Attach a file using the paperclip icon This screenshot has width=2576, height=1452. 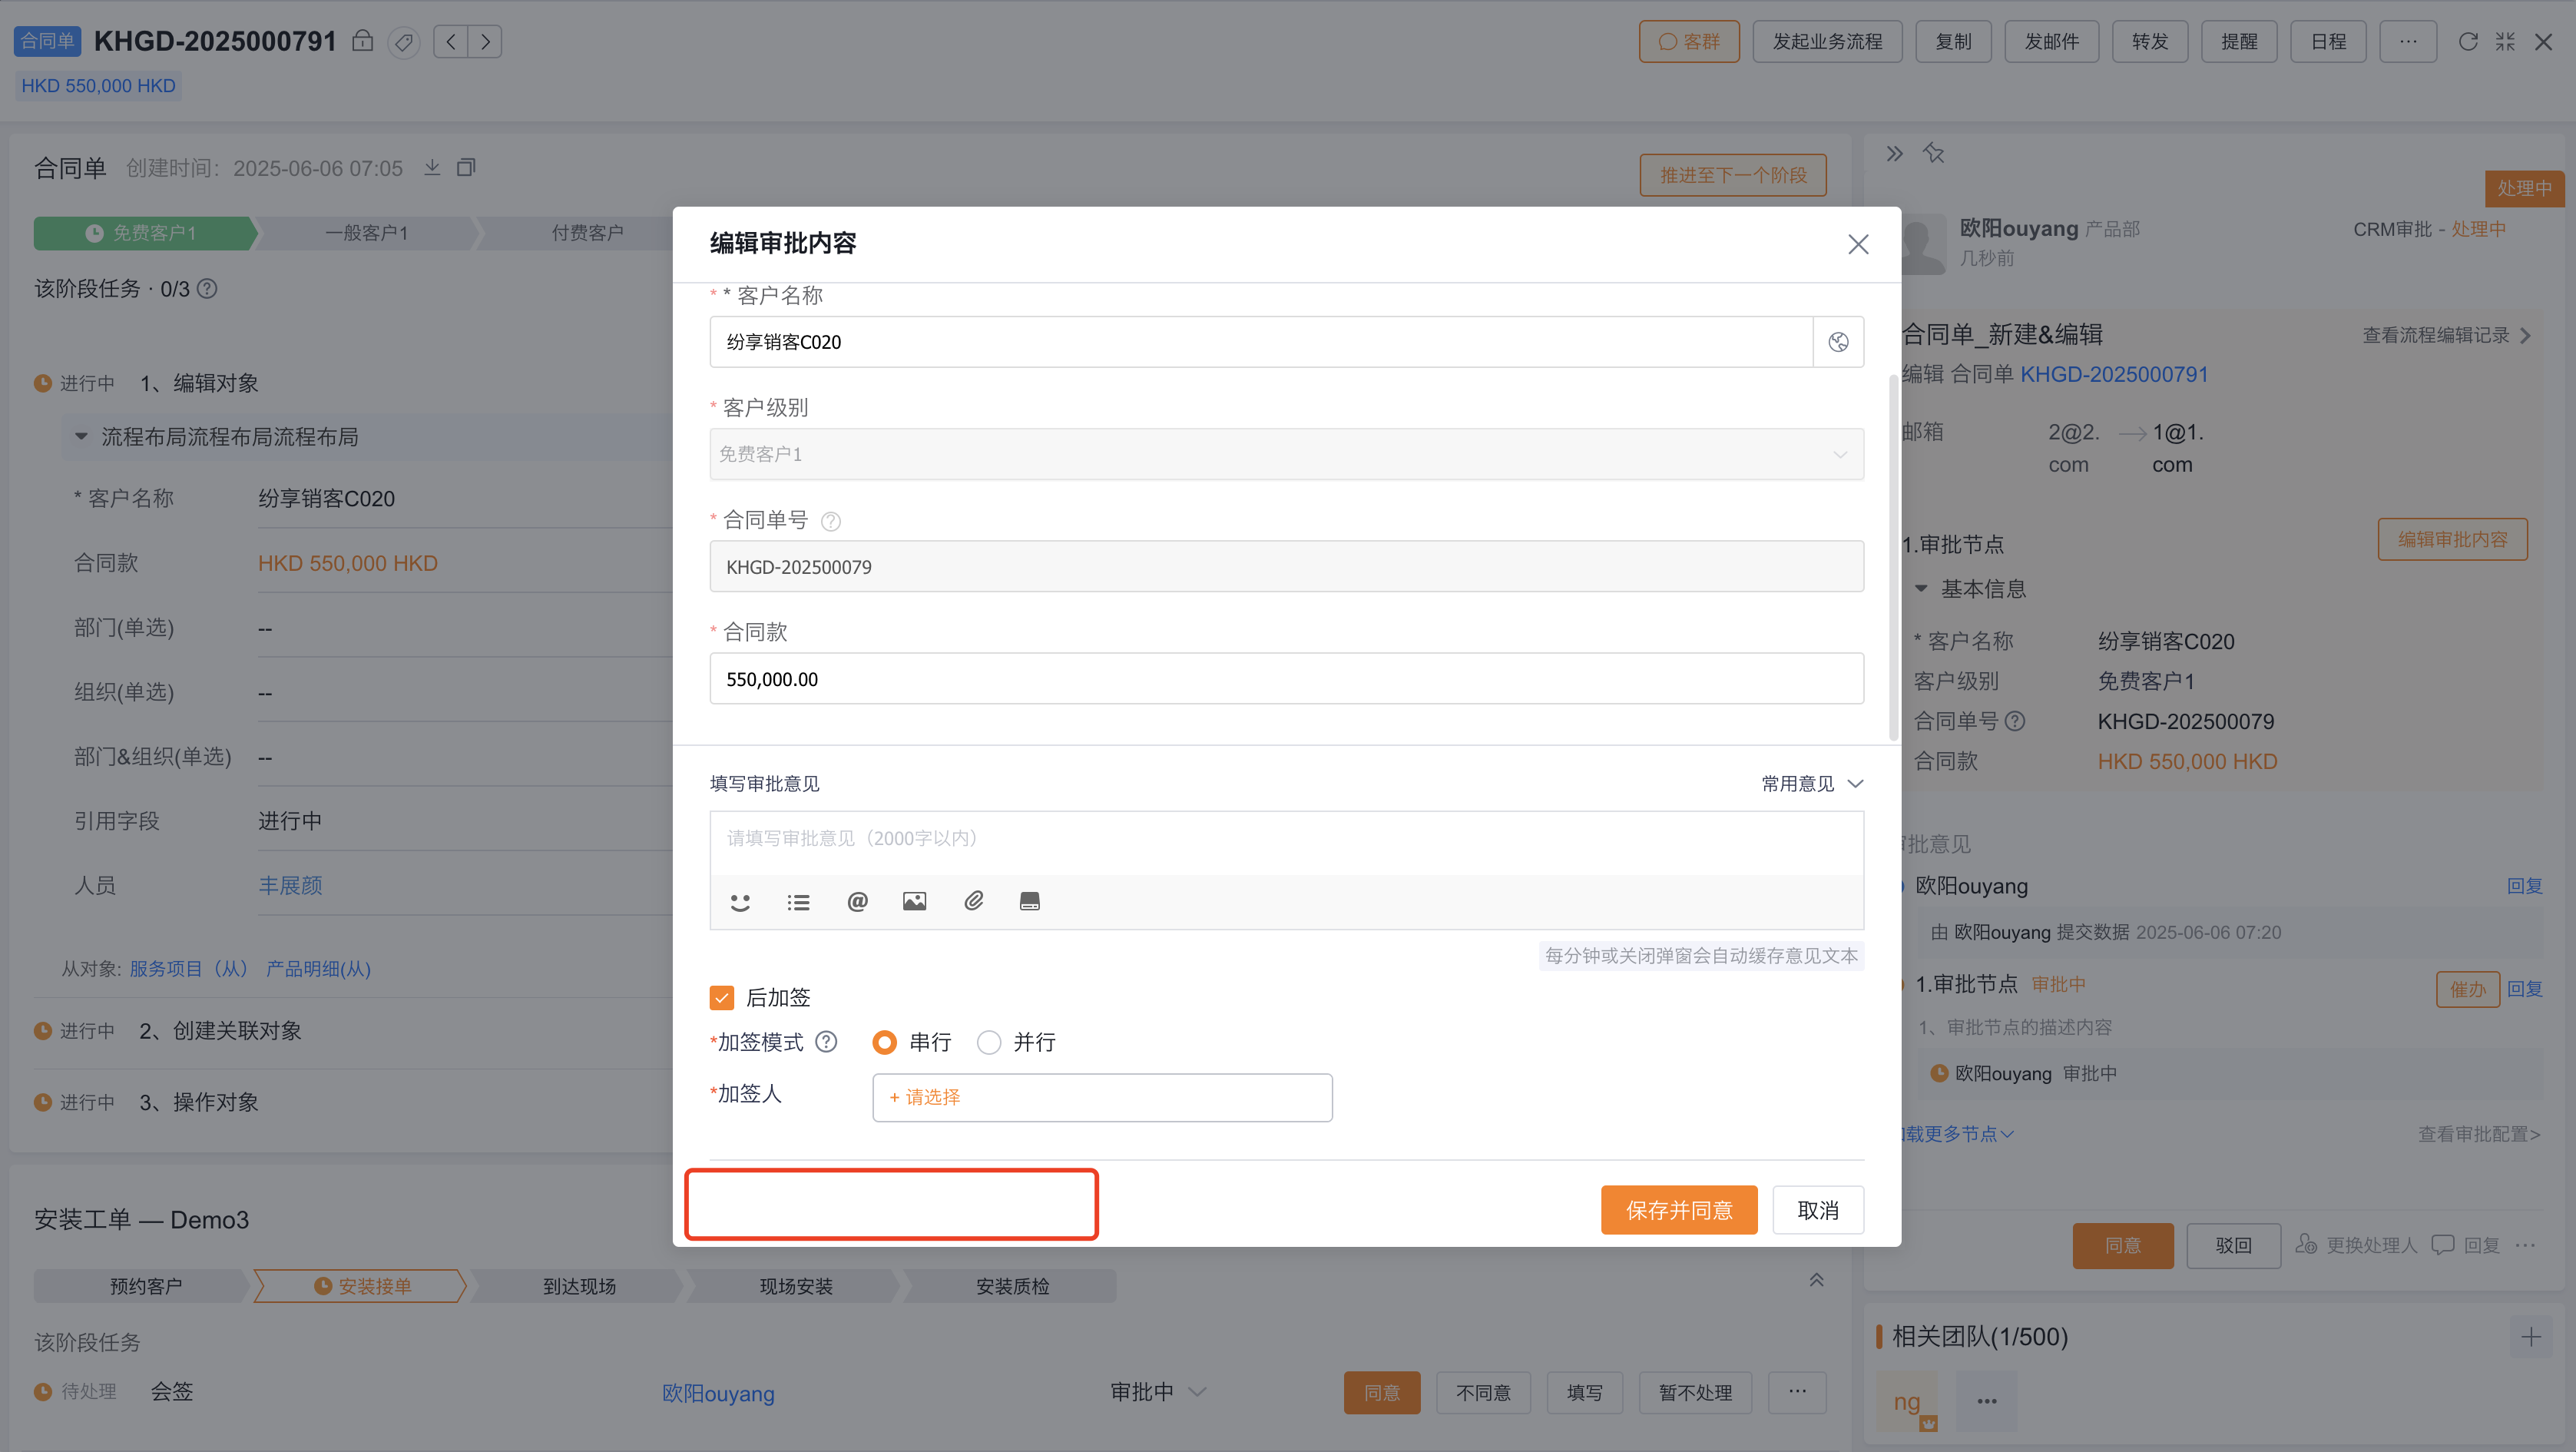click(x=972, y=901)
